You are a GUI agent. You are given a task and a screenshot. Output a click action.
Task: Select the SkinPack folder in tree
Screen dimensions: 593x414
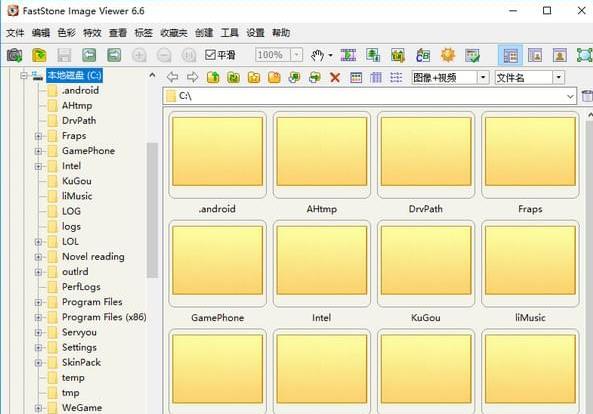coord(81,363)
